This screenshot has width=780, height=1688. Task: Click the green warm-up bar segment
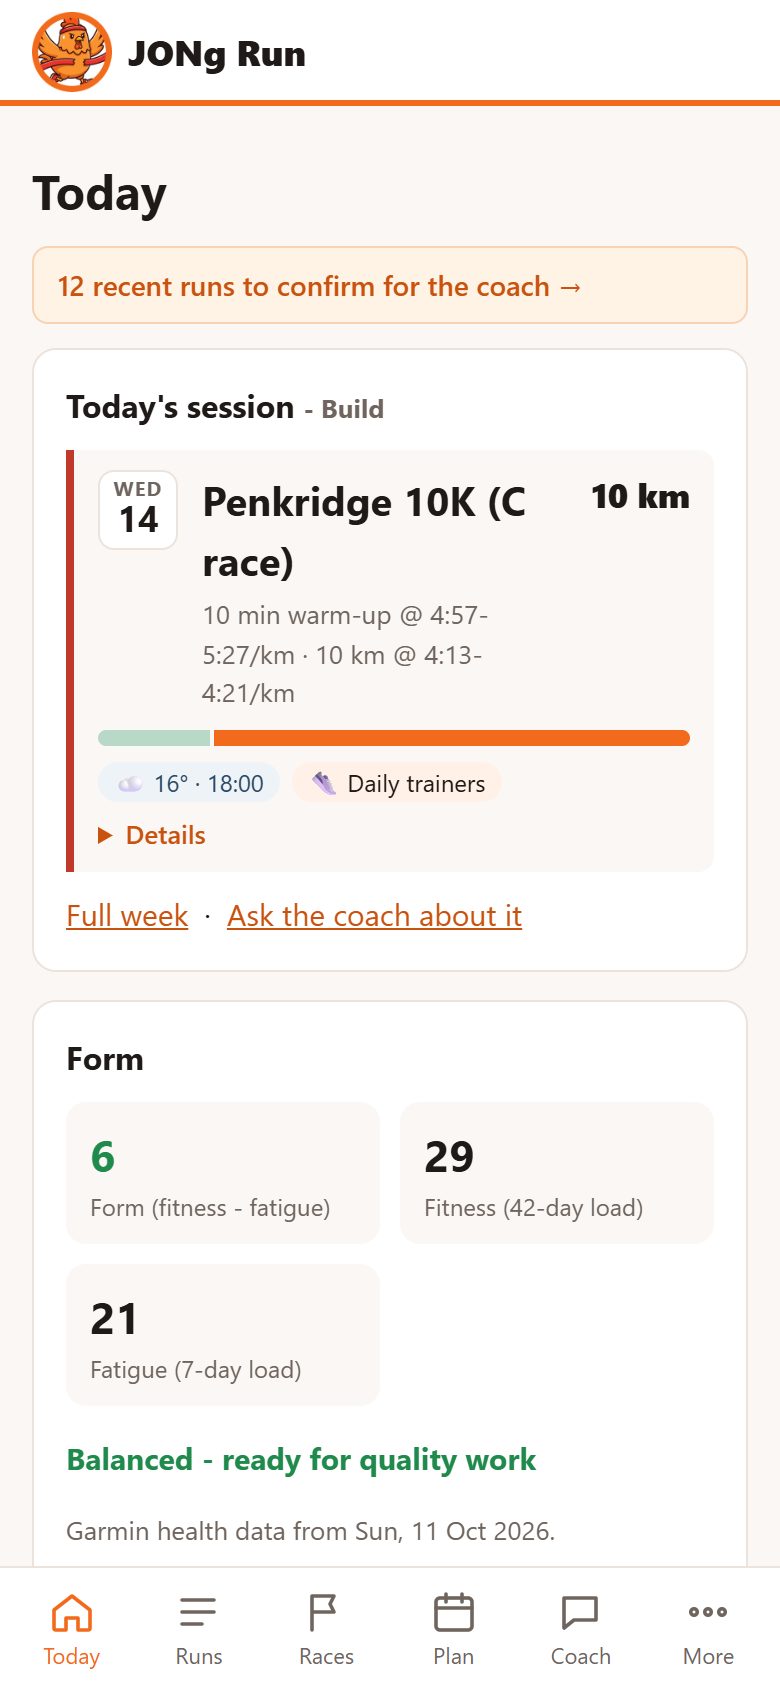pyautogui.click(x=154, y=738)
